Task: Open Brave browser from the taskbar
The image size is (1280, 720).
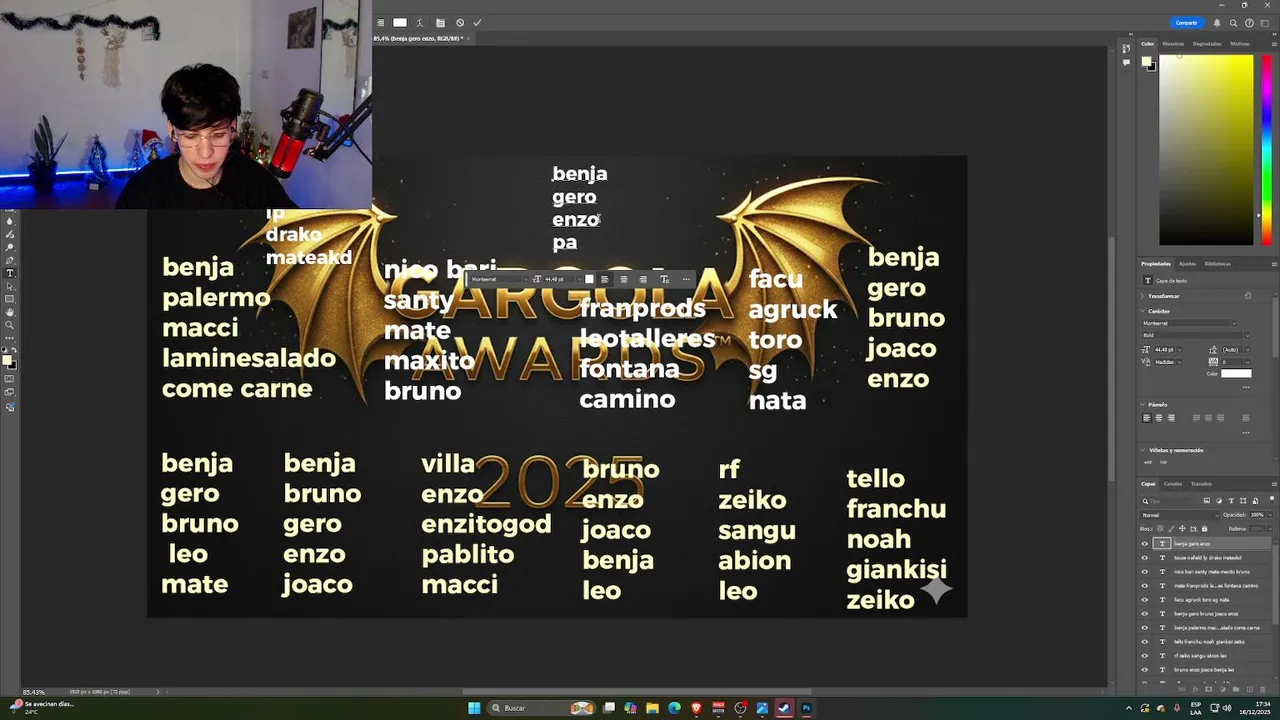Action: point(696,708)
